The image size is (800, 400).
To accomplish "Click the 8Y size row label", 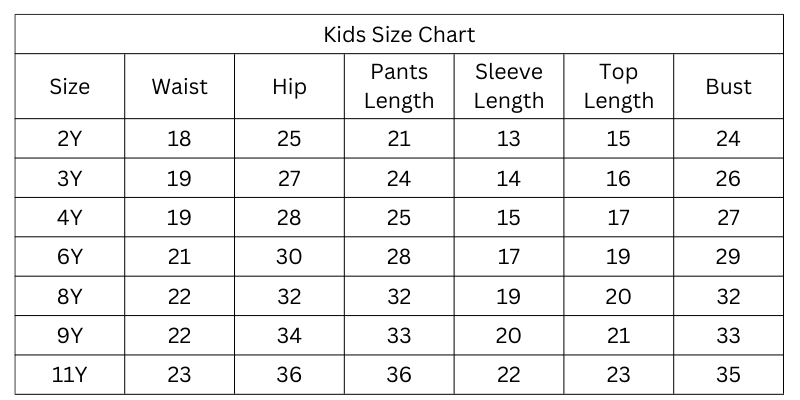I will pos(70,297).
